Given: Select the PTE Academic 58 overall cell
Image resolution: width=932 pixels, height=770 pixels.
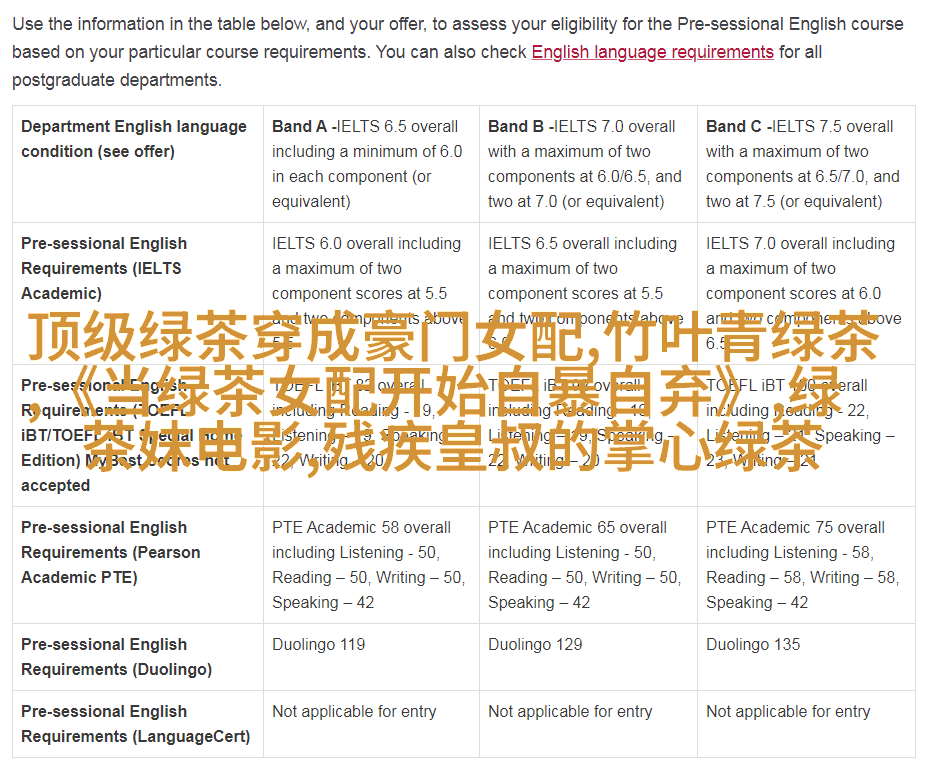Looking at the screenshot, I should click(x=367, y=564).
